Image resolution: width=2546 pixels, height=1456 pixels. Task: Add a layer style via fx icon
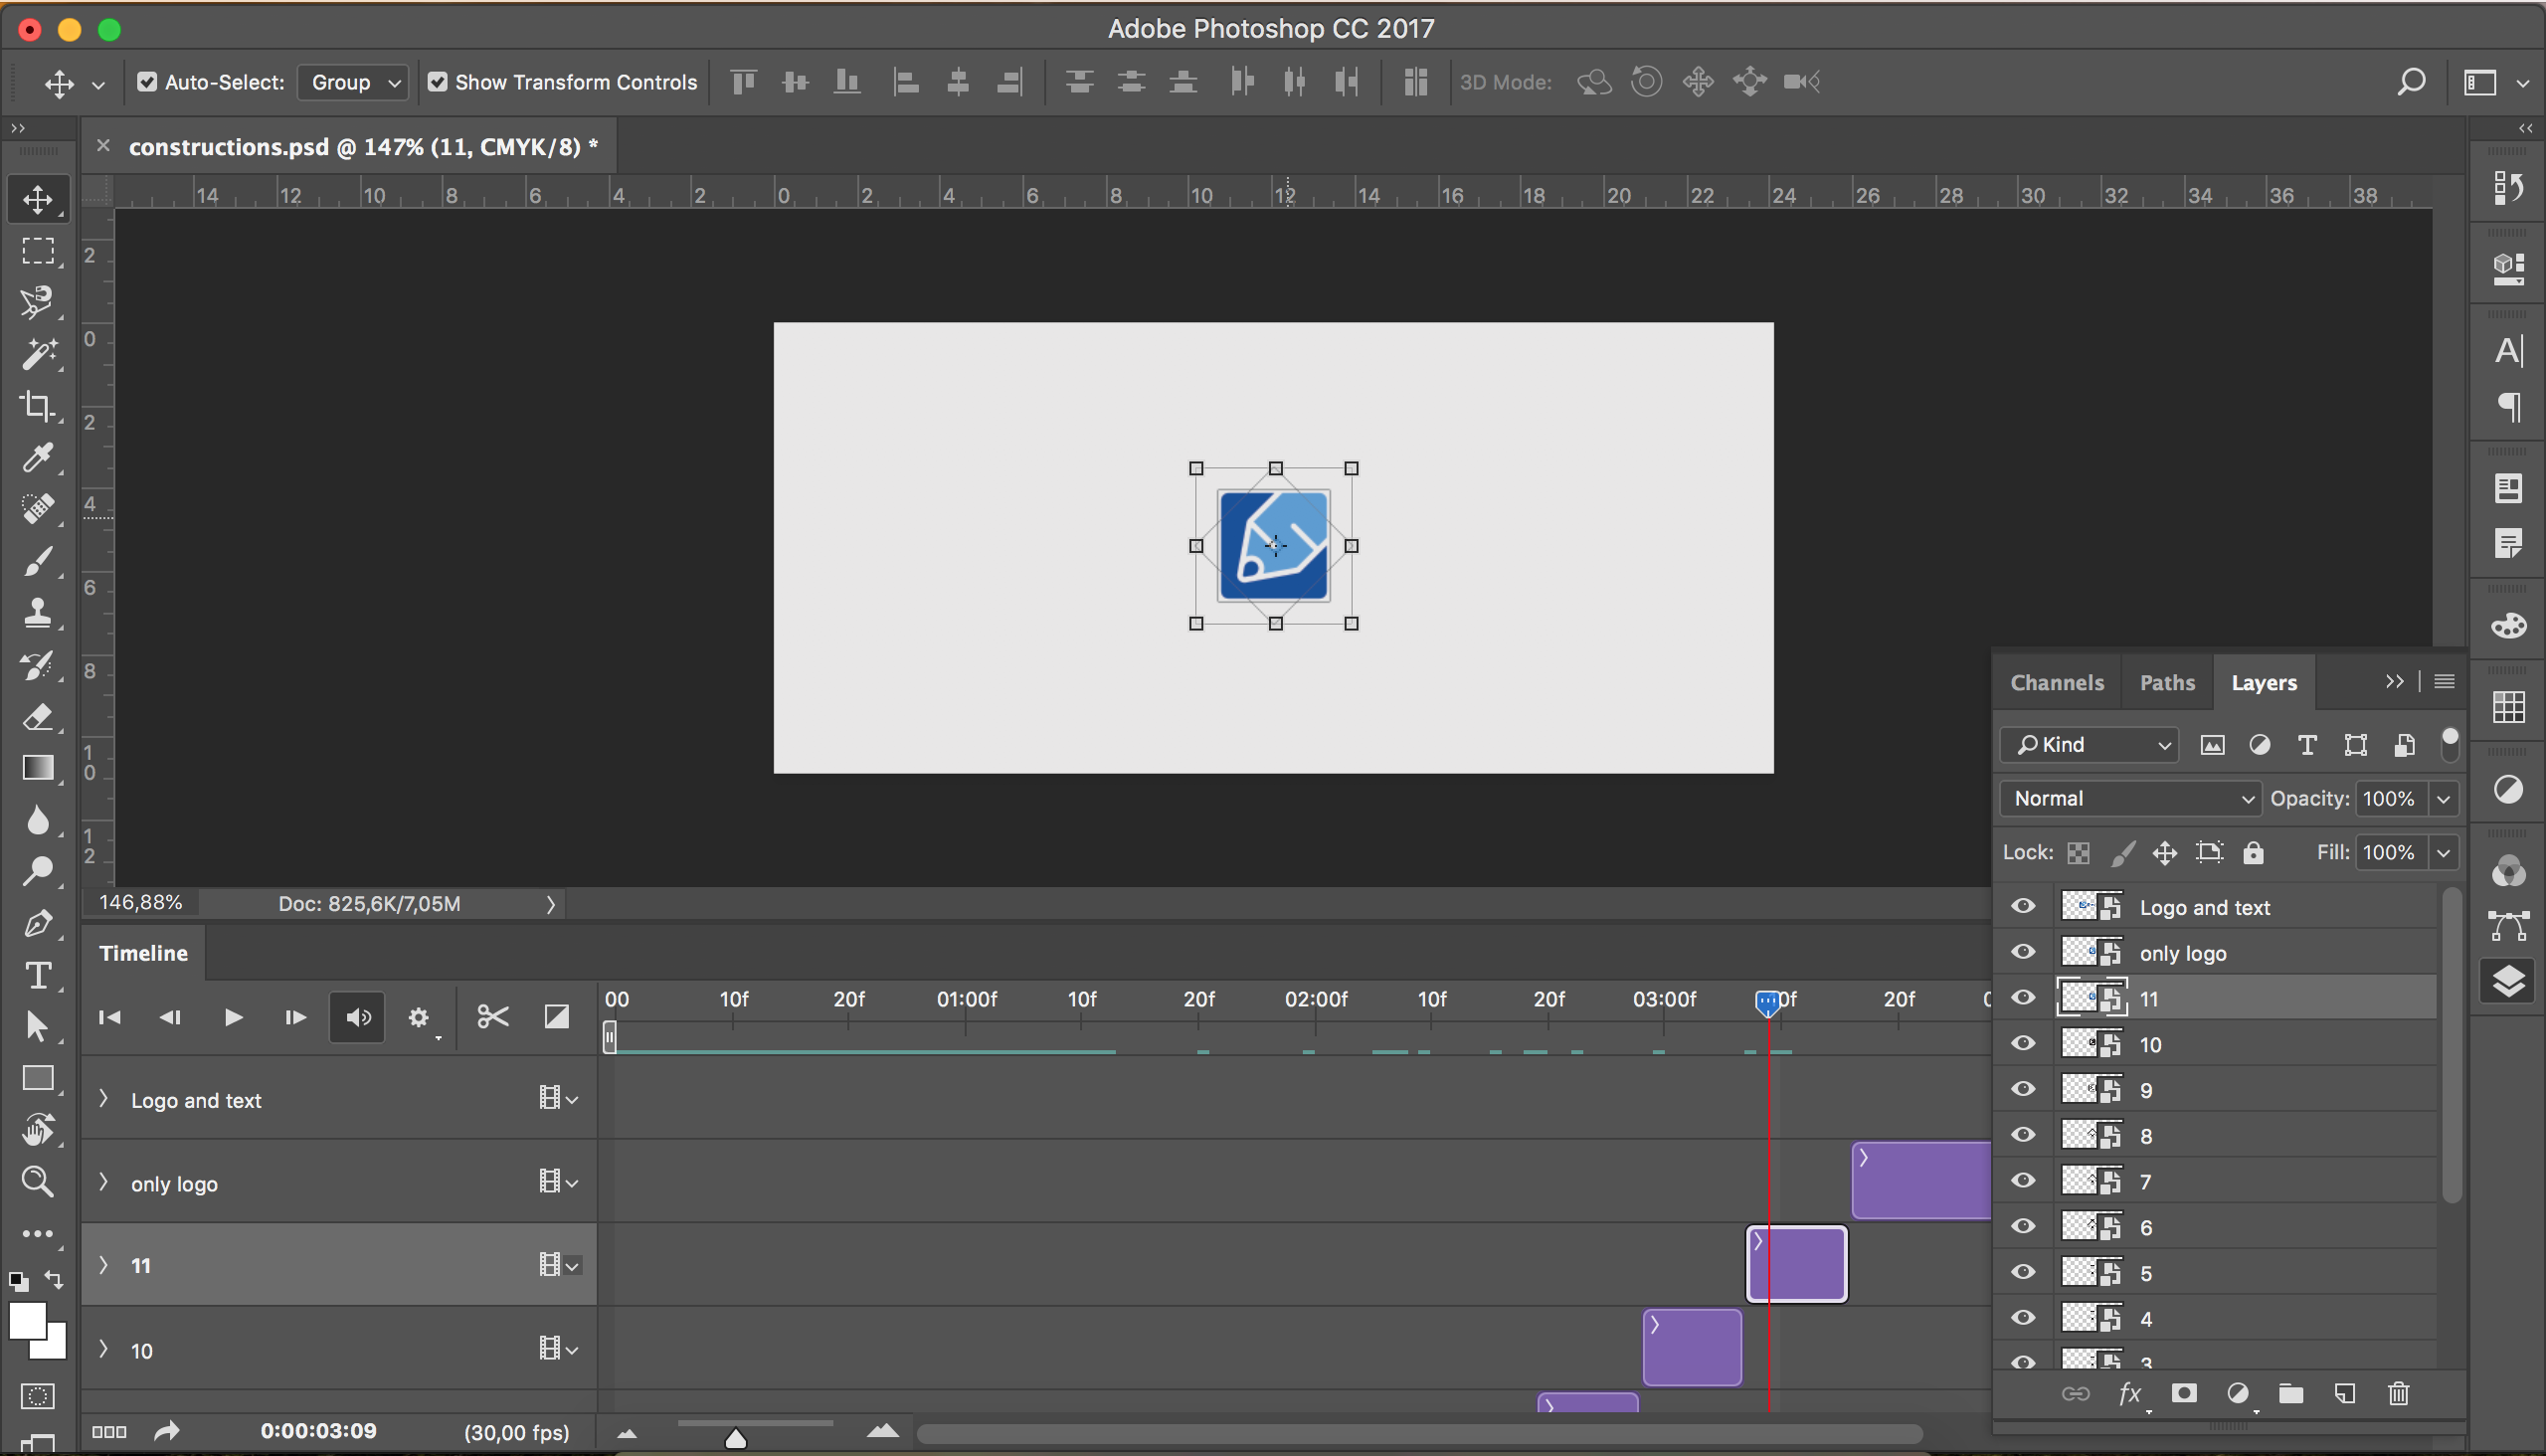[x=2130, y=1393]
